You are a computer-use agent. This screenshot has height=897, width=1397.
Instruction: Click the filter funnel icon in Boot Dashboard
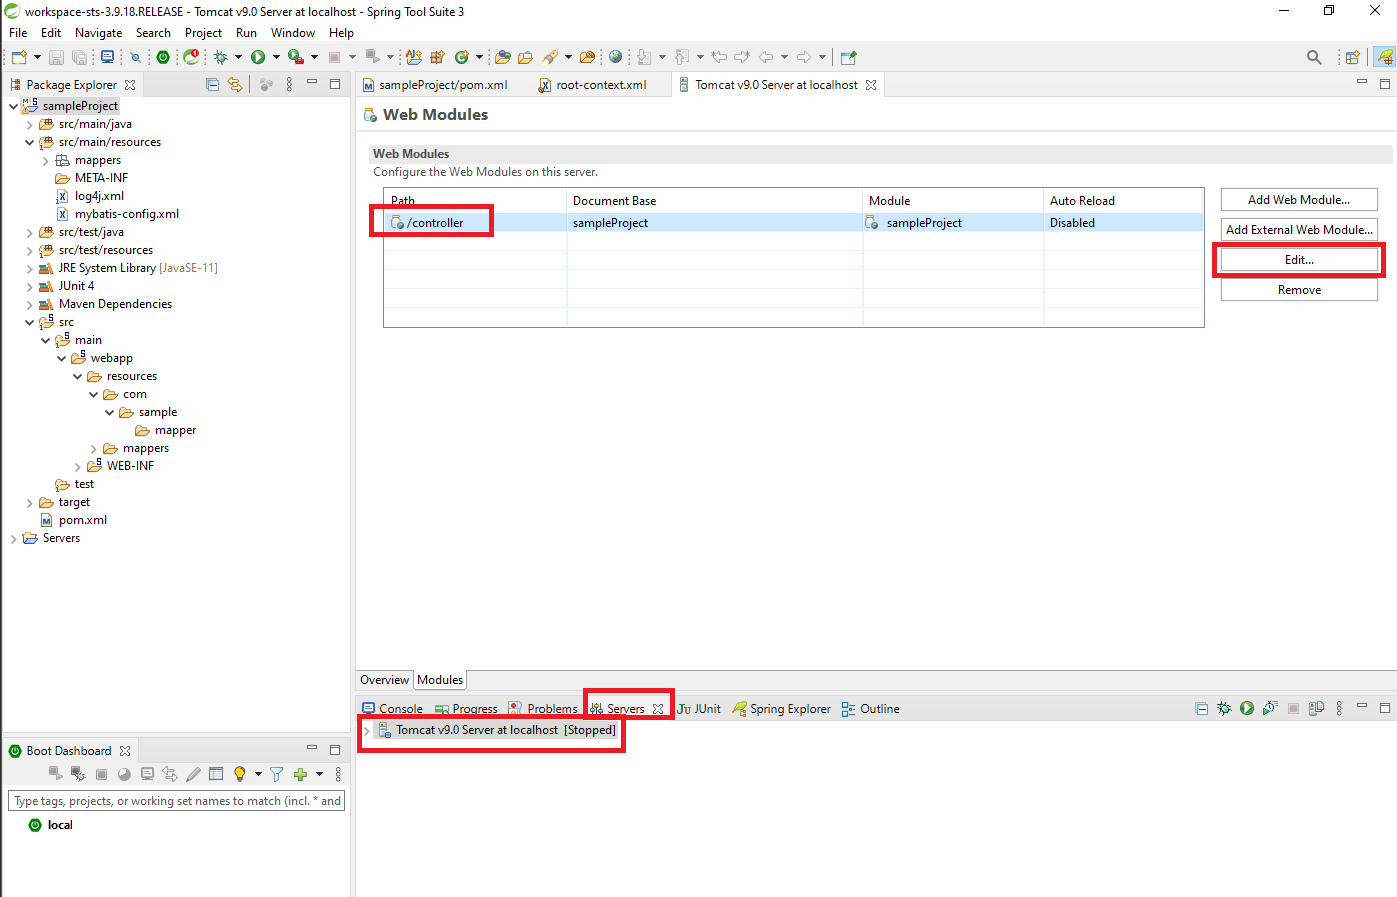[277, 774]
